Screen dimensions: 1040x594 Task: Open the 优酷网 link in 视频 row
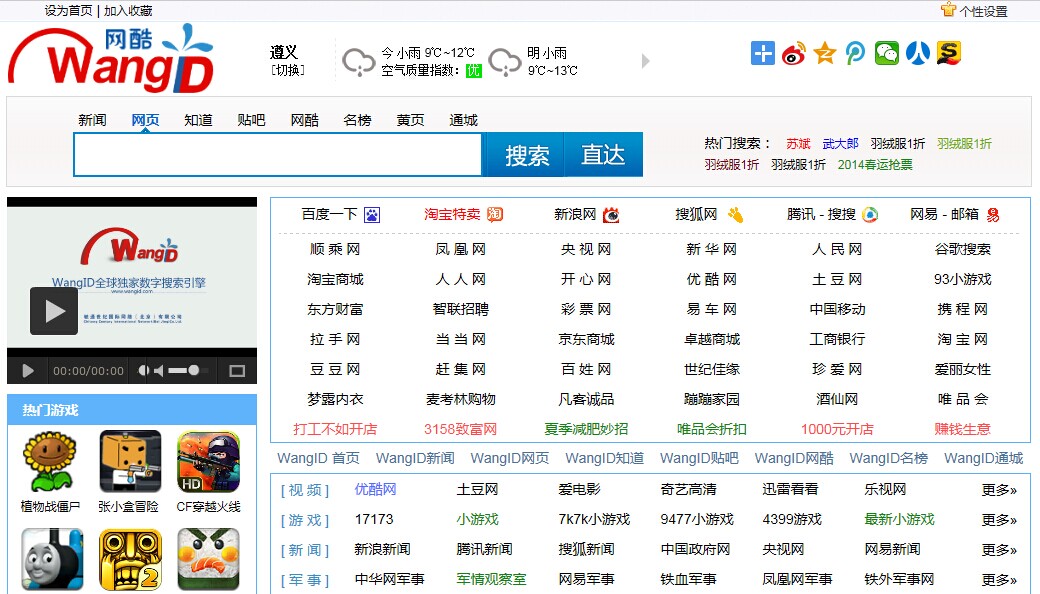(x=375, y=490)
